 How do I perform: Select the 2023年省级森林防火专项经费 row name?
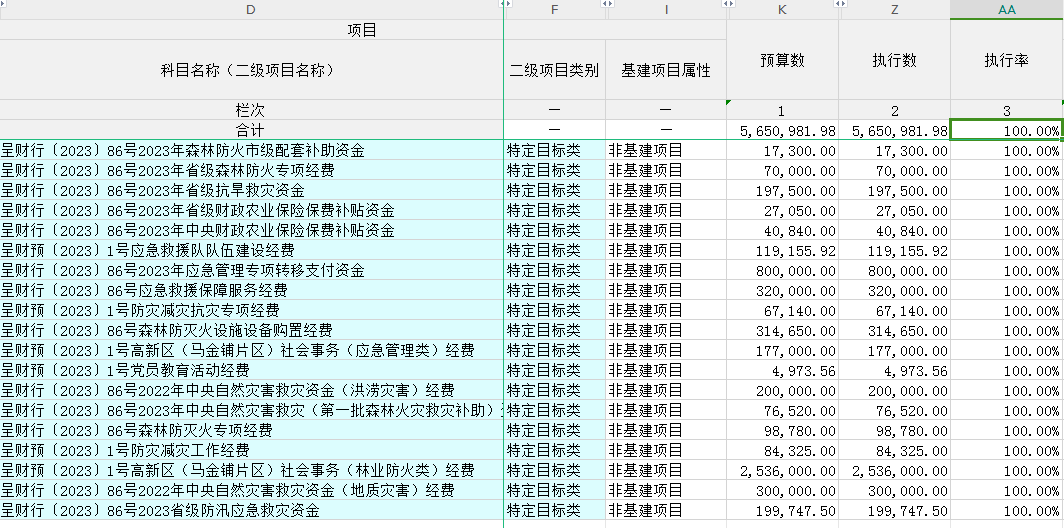coord(251,170)
